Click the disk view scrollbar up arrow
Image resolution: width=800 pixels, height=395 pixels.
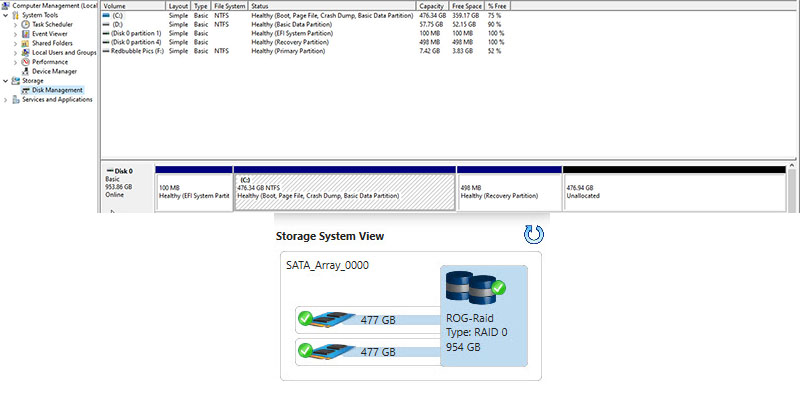point(792,166)
